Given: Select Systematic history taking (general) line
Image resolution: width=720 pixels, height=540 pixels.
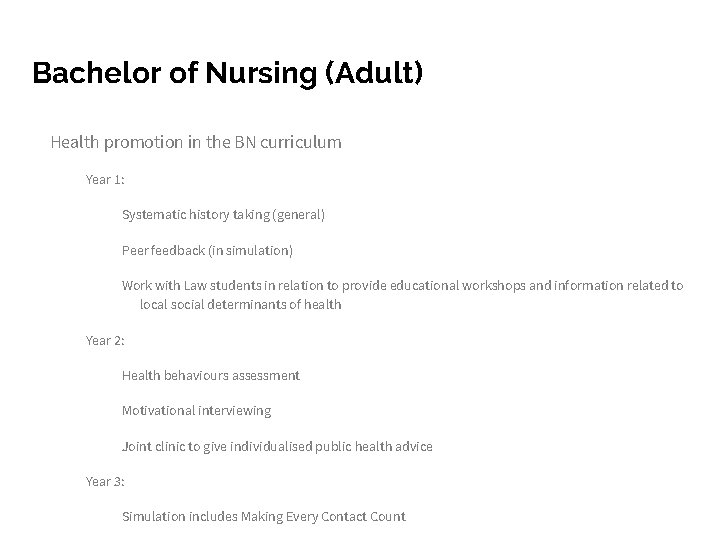Looking at the screenshot, I should click(223, 215).
